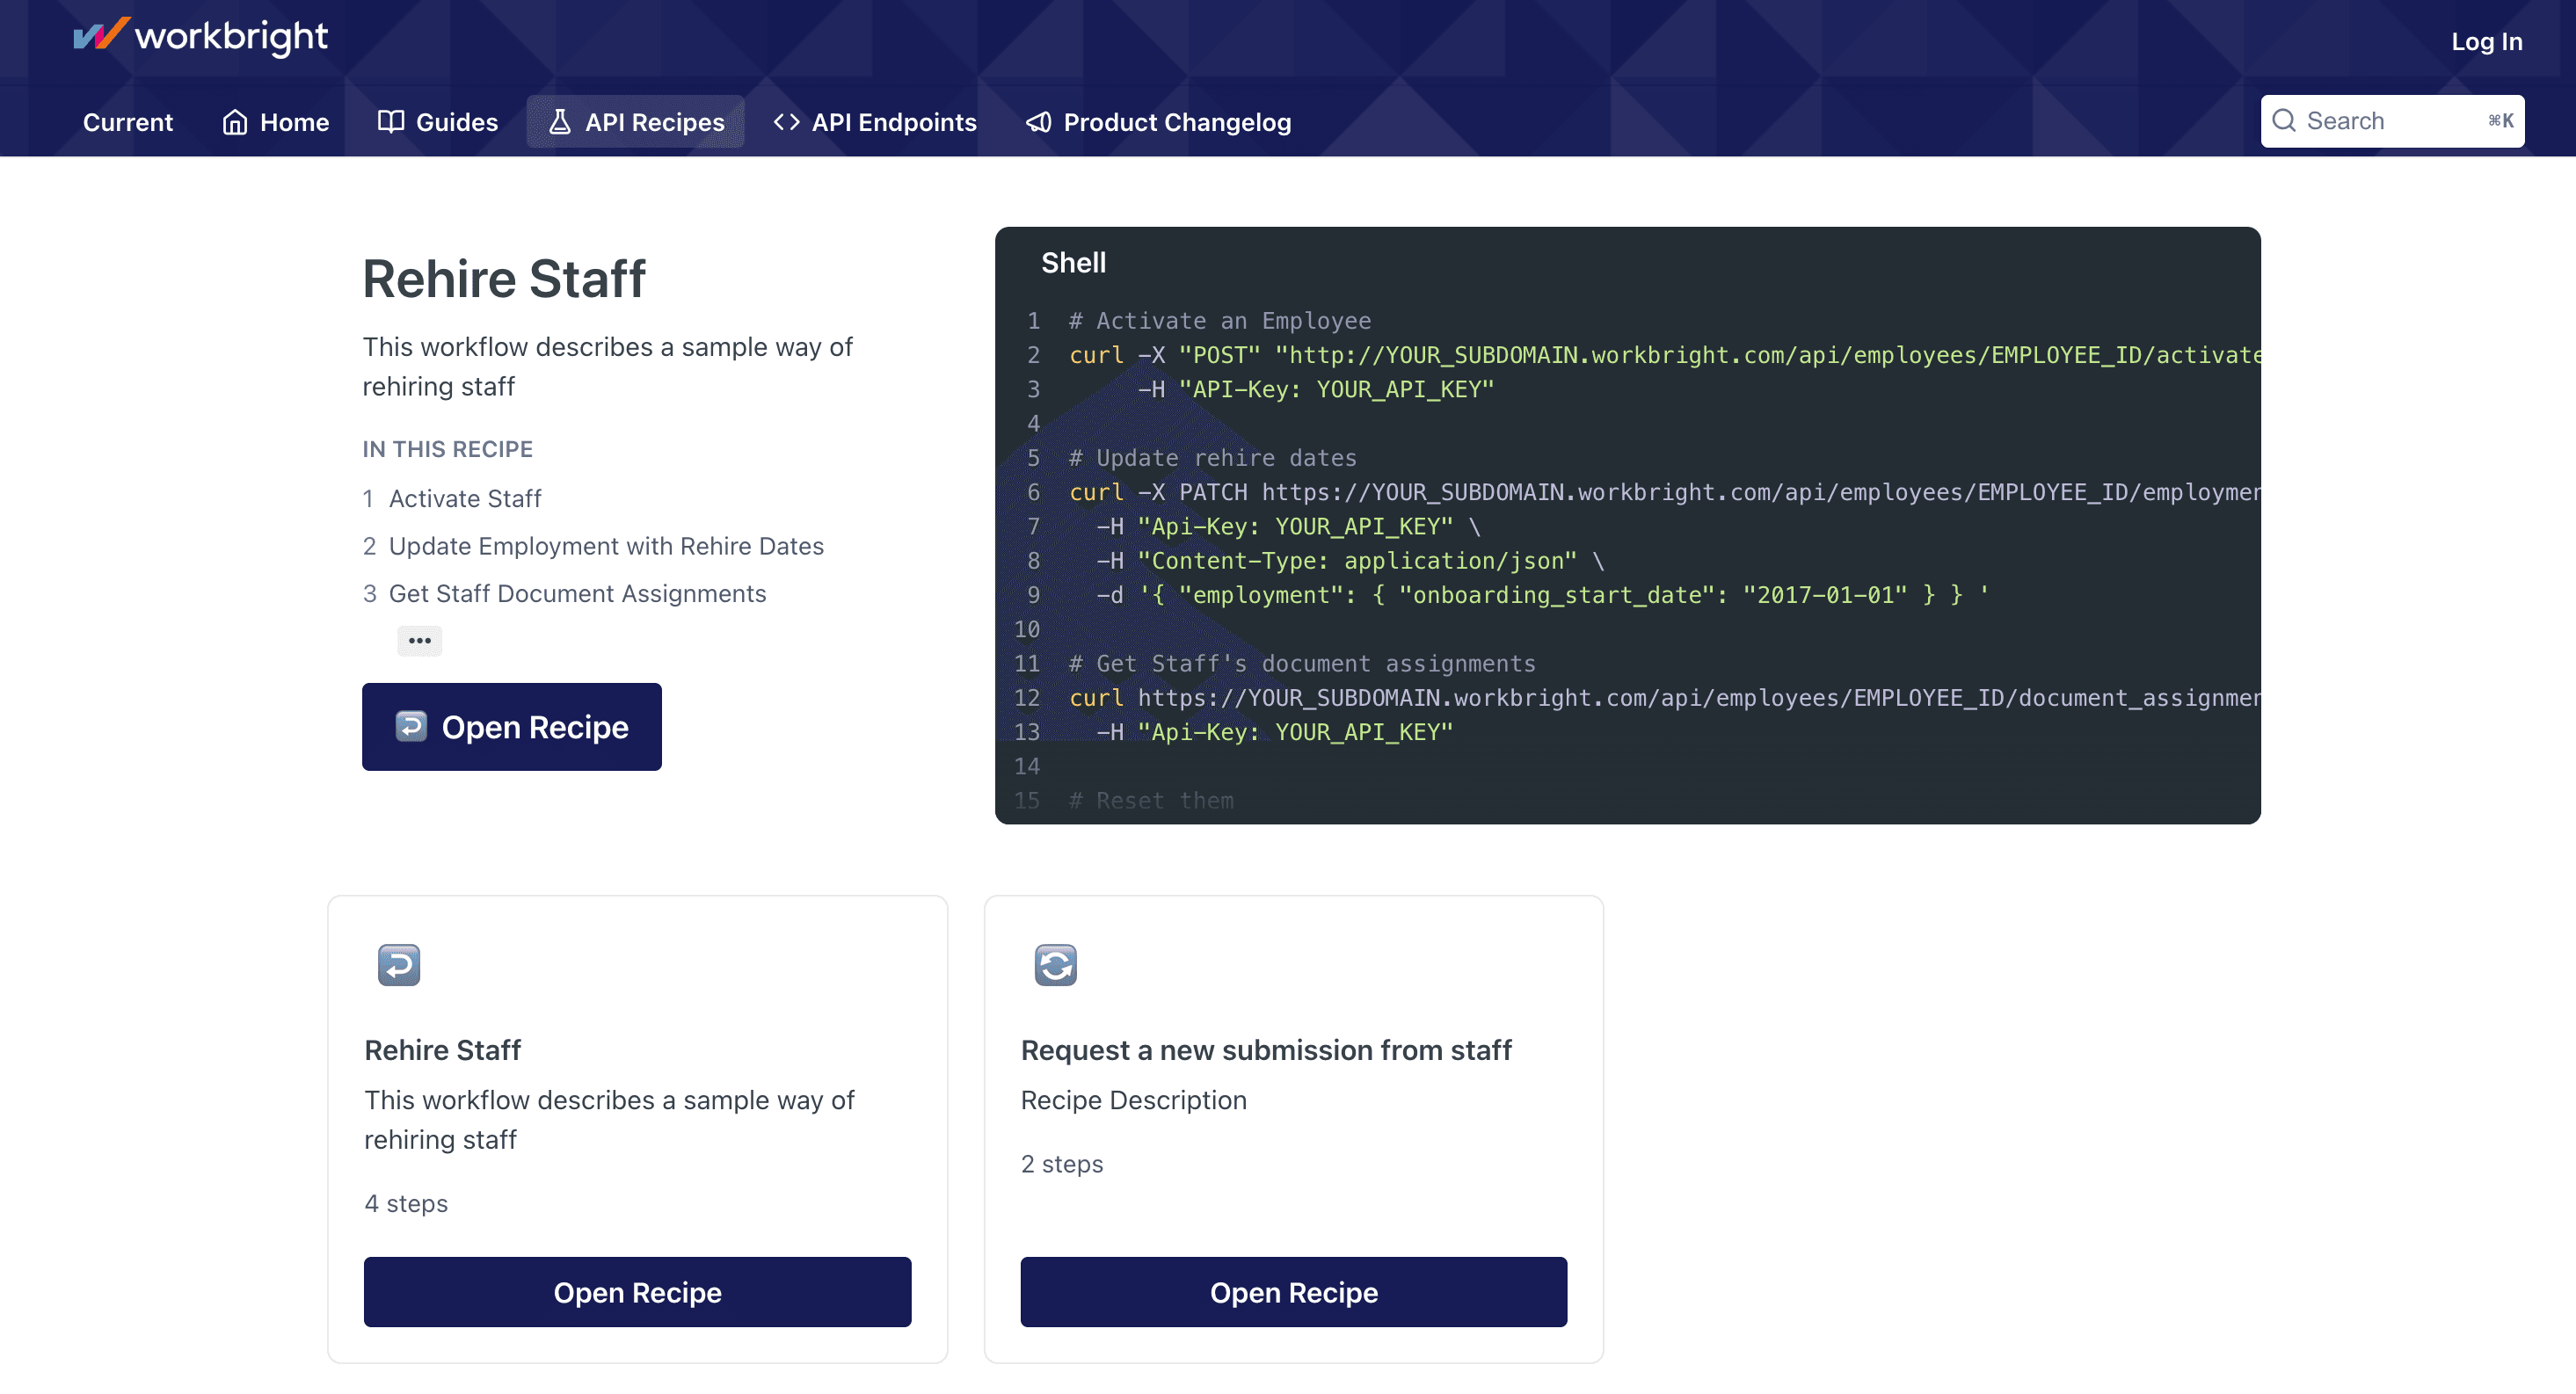Click the search magnifier icon
Viewport: 2576px width, 1394px height.
click(2283, 121)
